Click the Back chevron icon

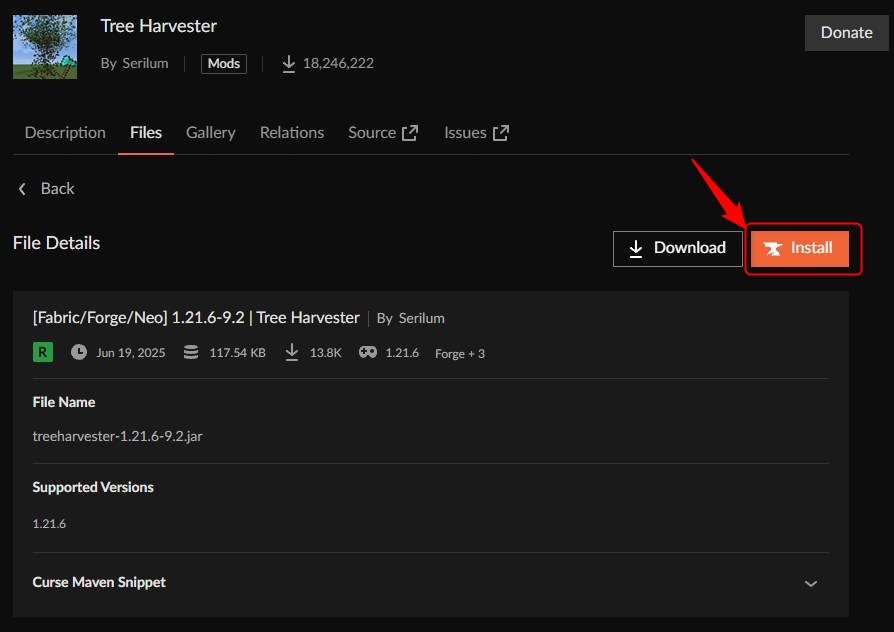point(22,189)
